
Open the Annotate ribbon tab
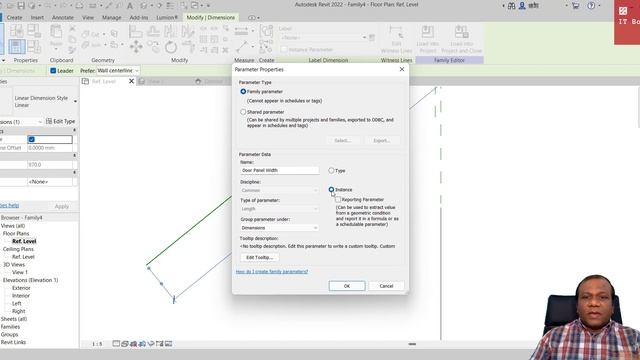click(63, 18)
